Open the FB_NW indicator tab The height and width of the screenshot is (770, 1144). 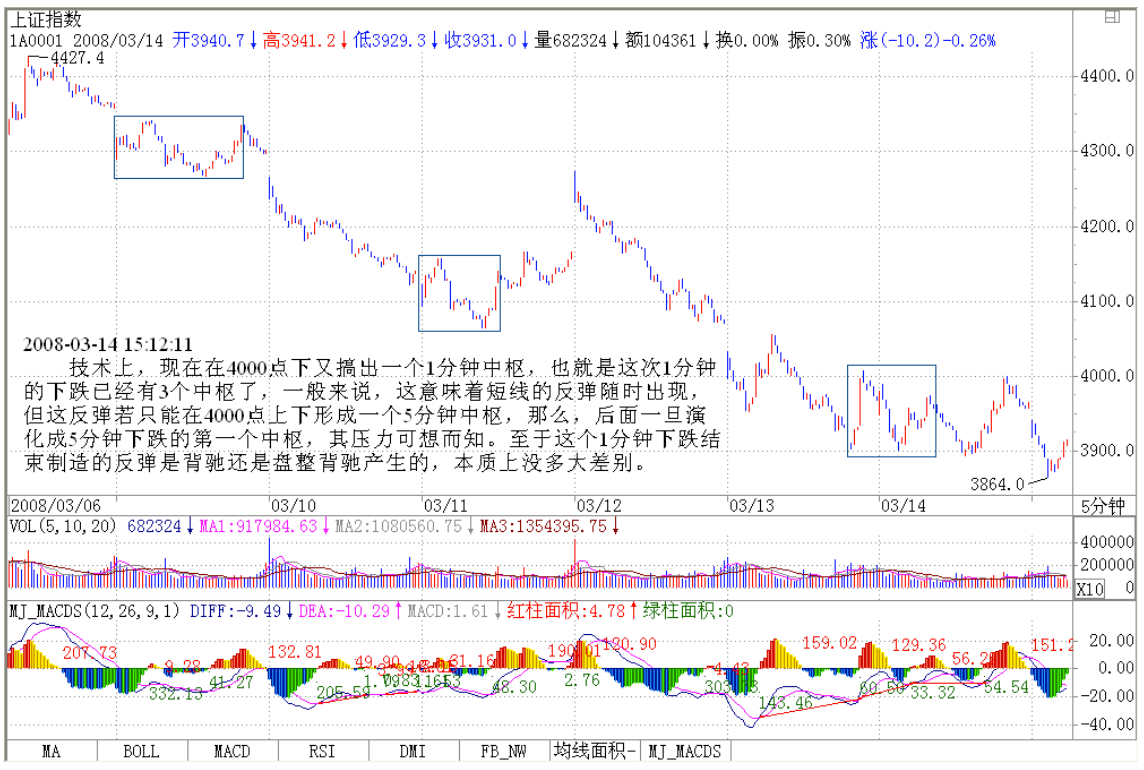[x=503, y=751]
